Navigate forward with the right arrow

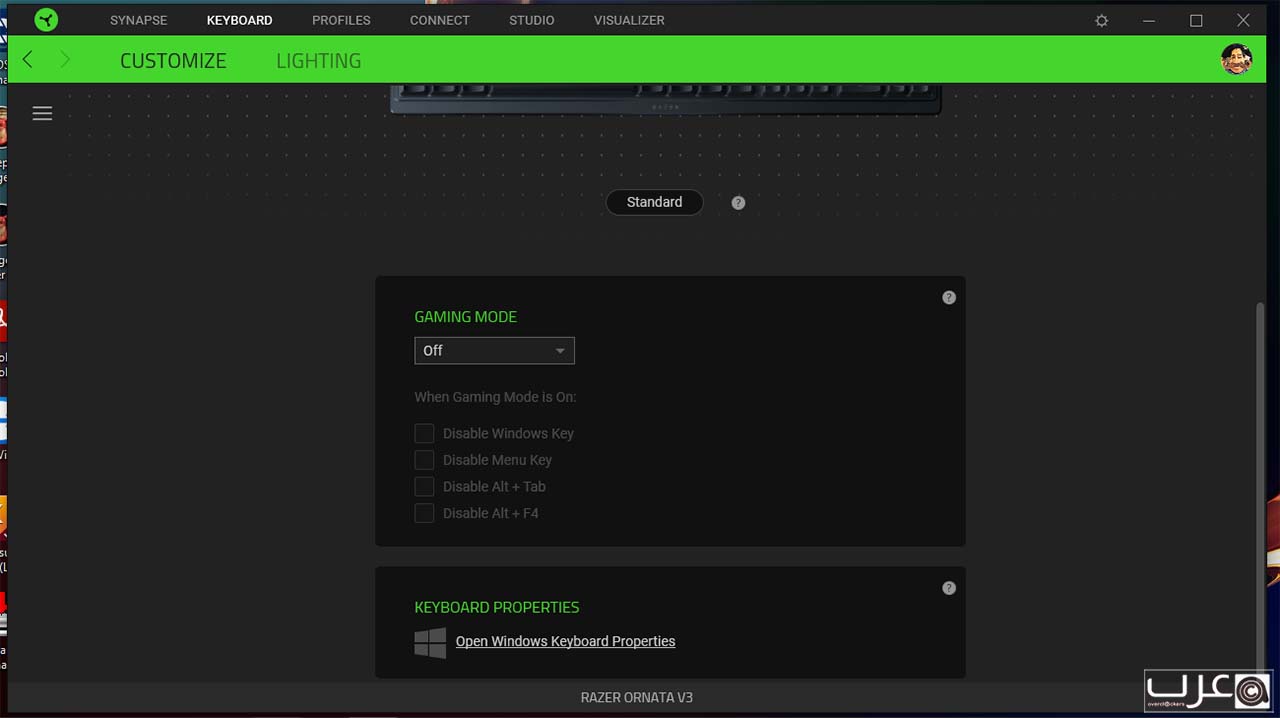click(x=66, y=60)
